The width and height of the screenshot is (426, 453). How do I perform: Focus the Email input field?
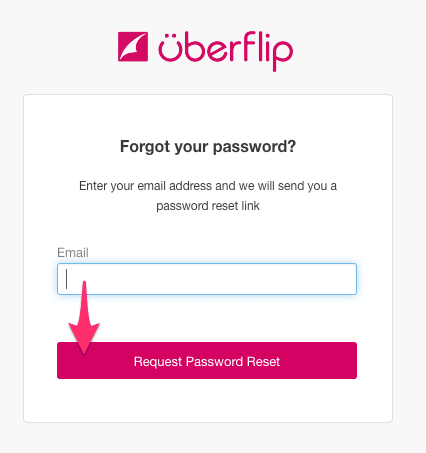click(207, 279)
